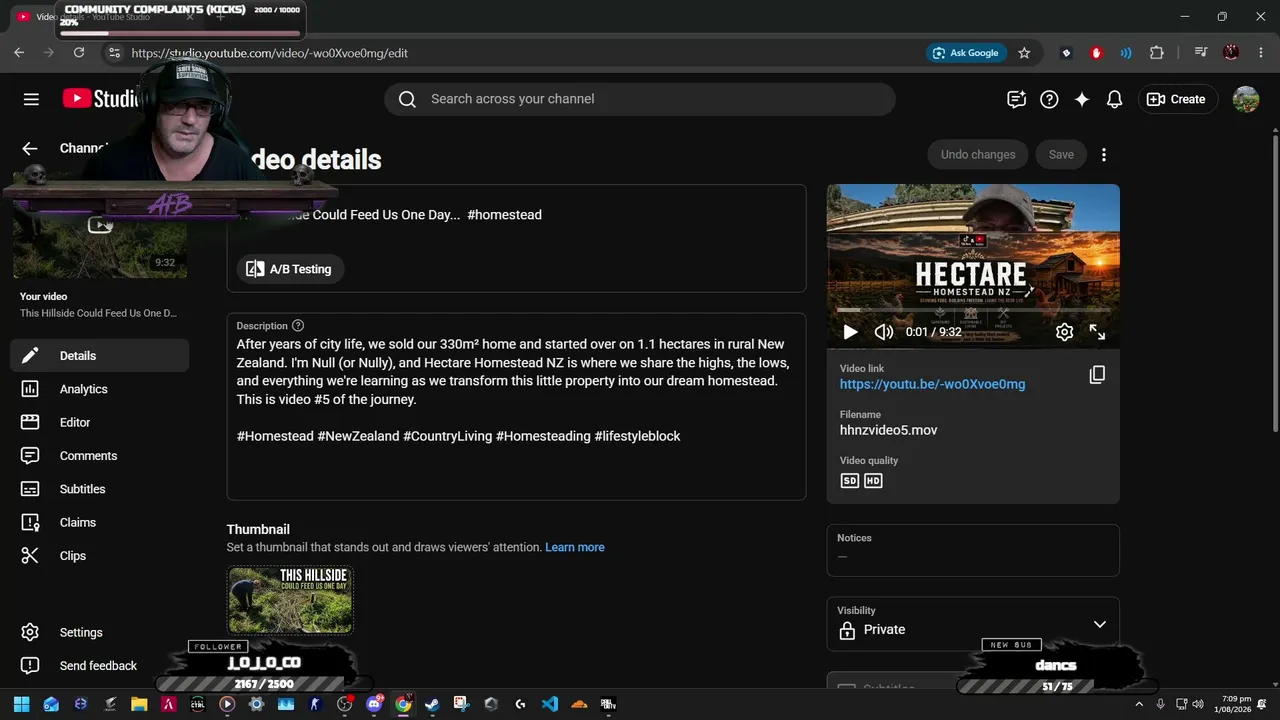
Task: Open the Send feedback chat icon in header
Action: 1016,99
